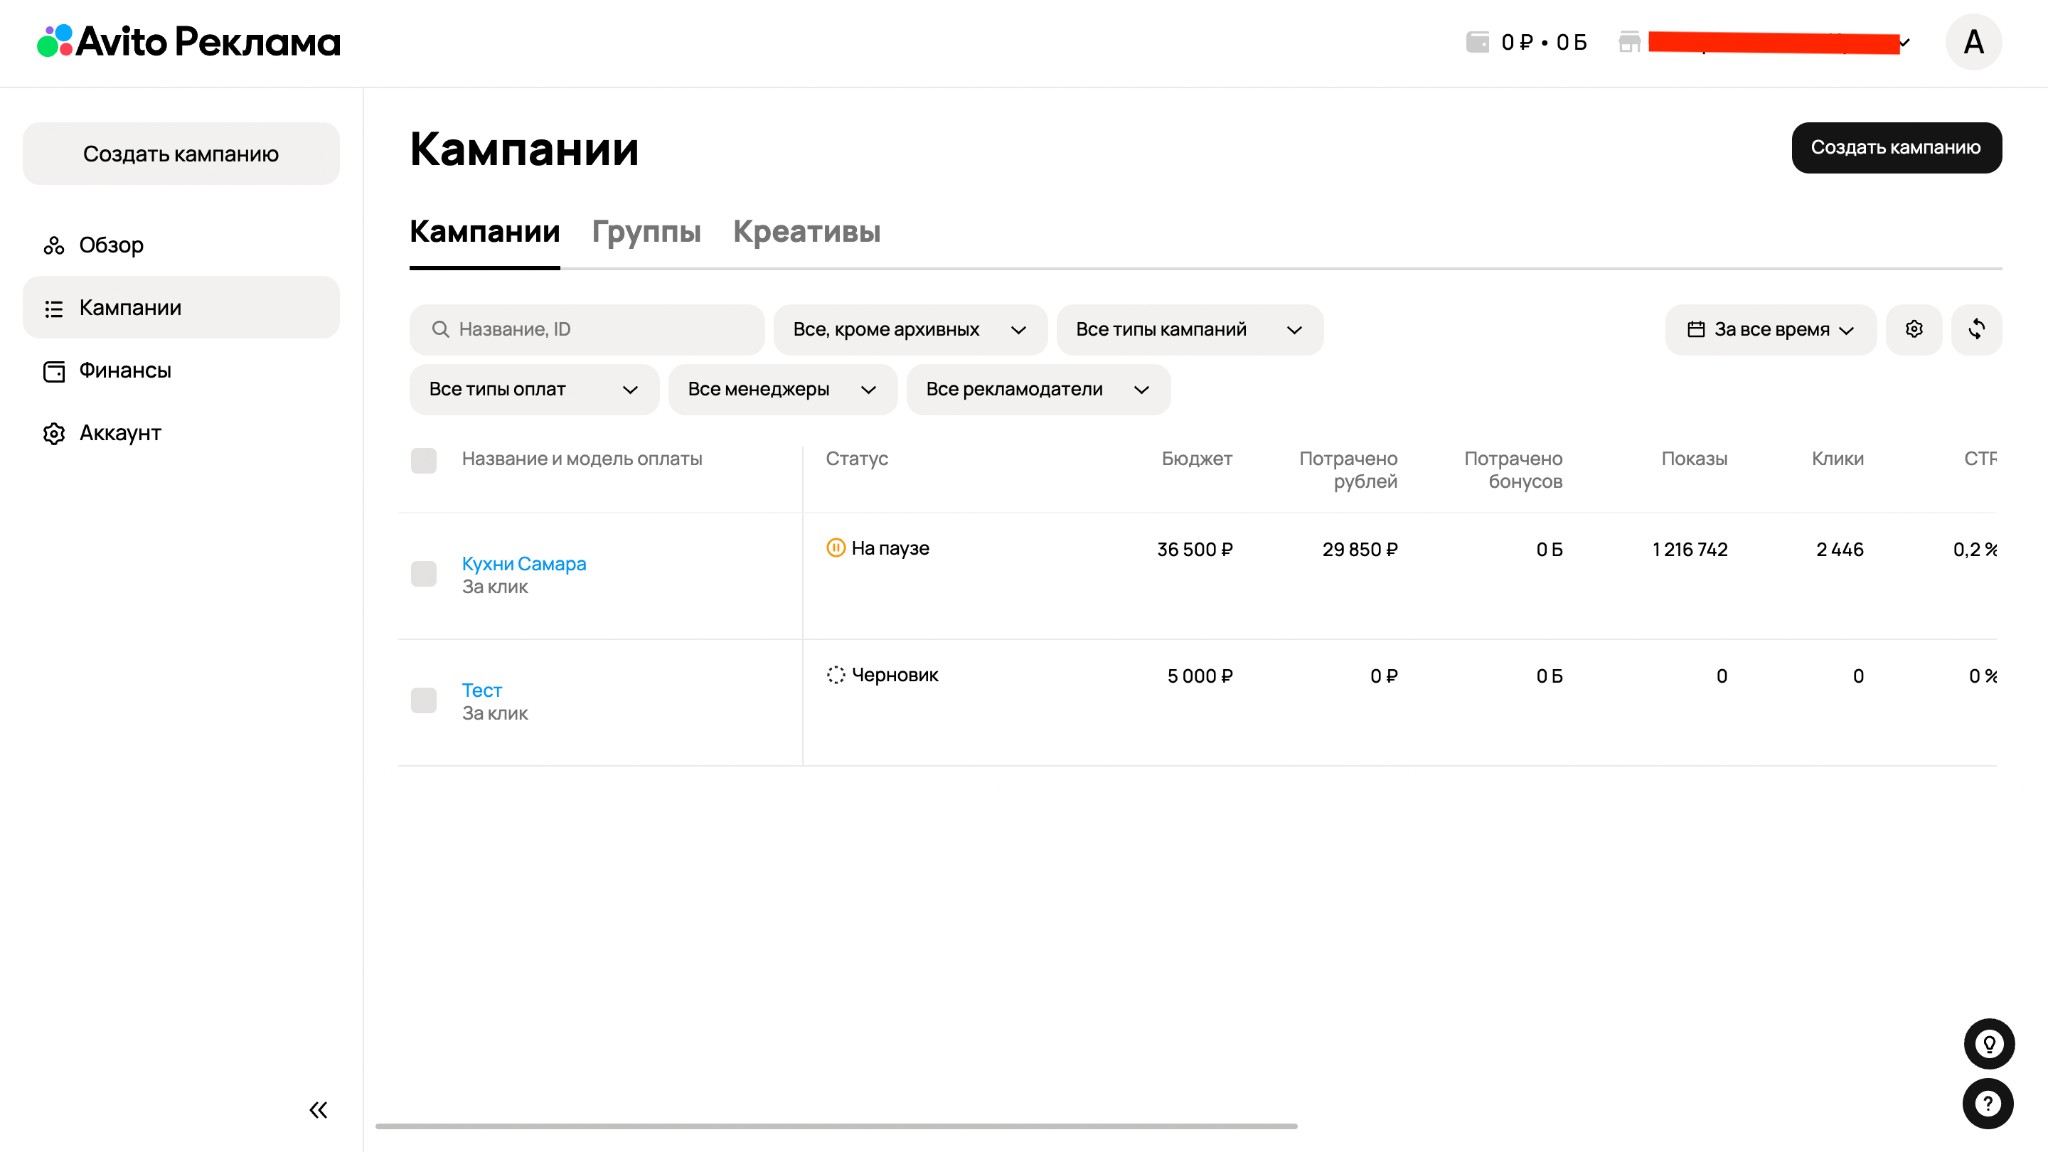Image resolution: width=2048 pixels, height=1152 pixels.
Task: Collapse the sidebar with double-chevron icon
Action: 318,1110
